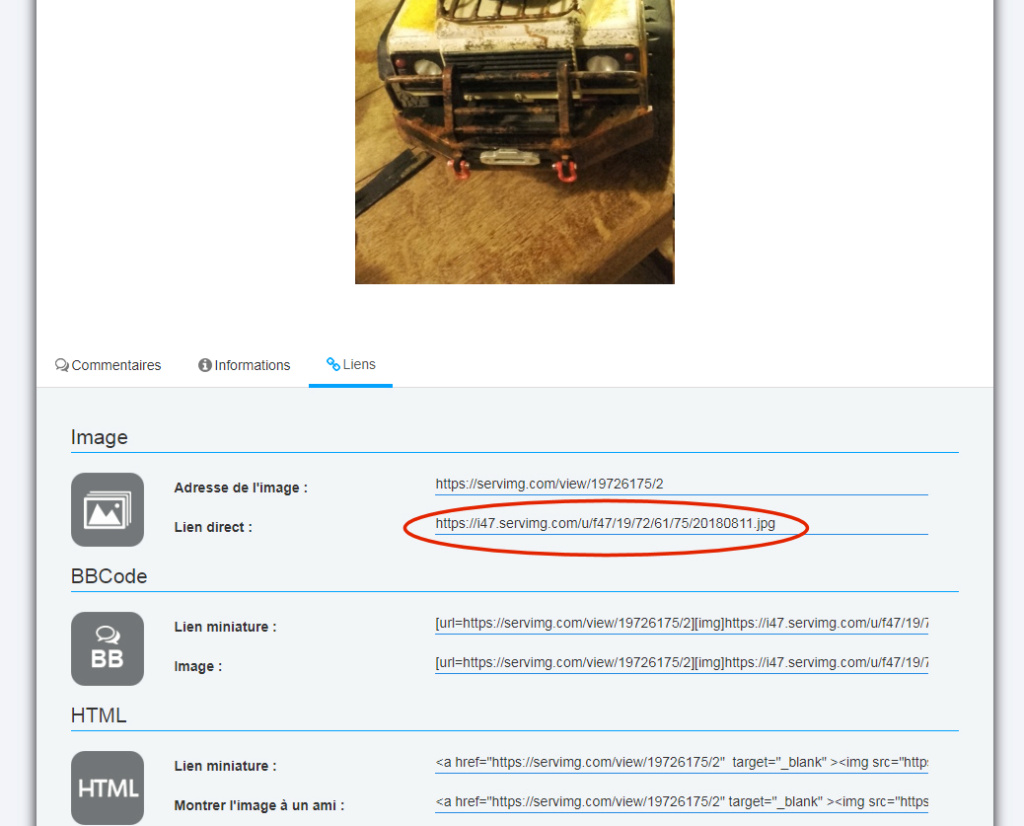Screen dimensions: 1024x826
Task: Click the chain link icon beside Liens
Action: [333, 364]
